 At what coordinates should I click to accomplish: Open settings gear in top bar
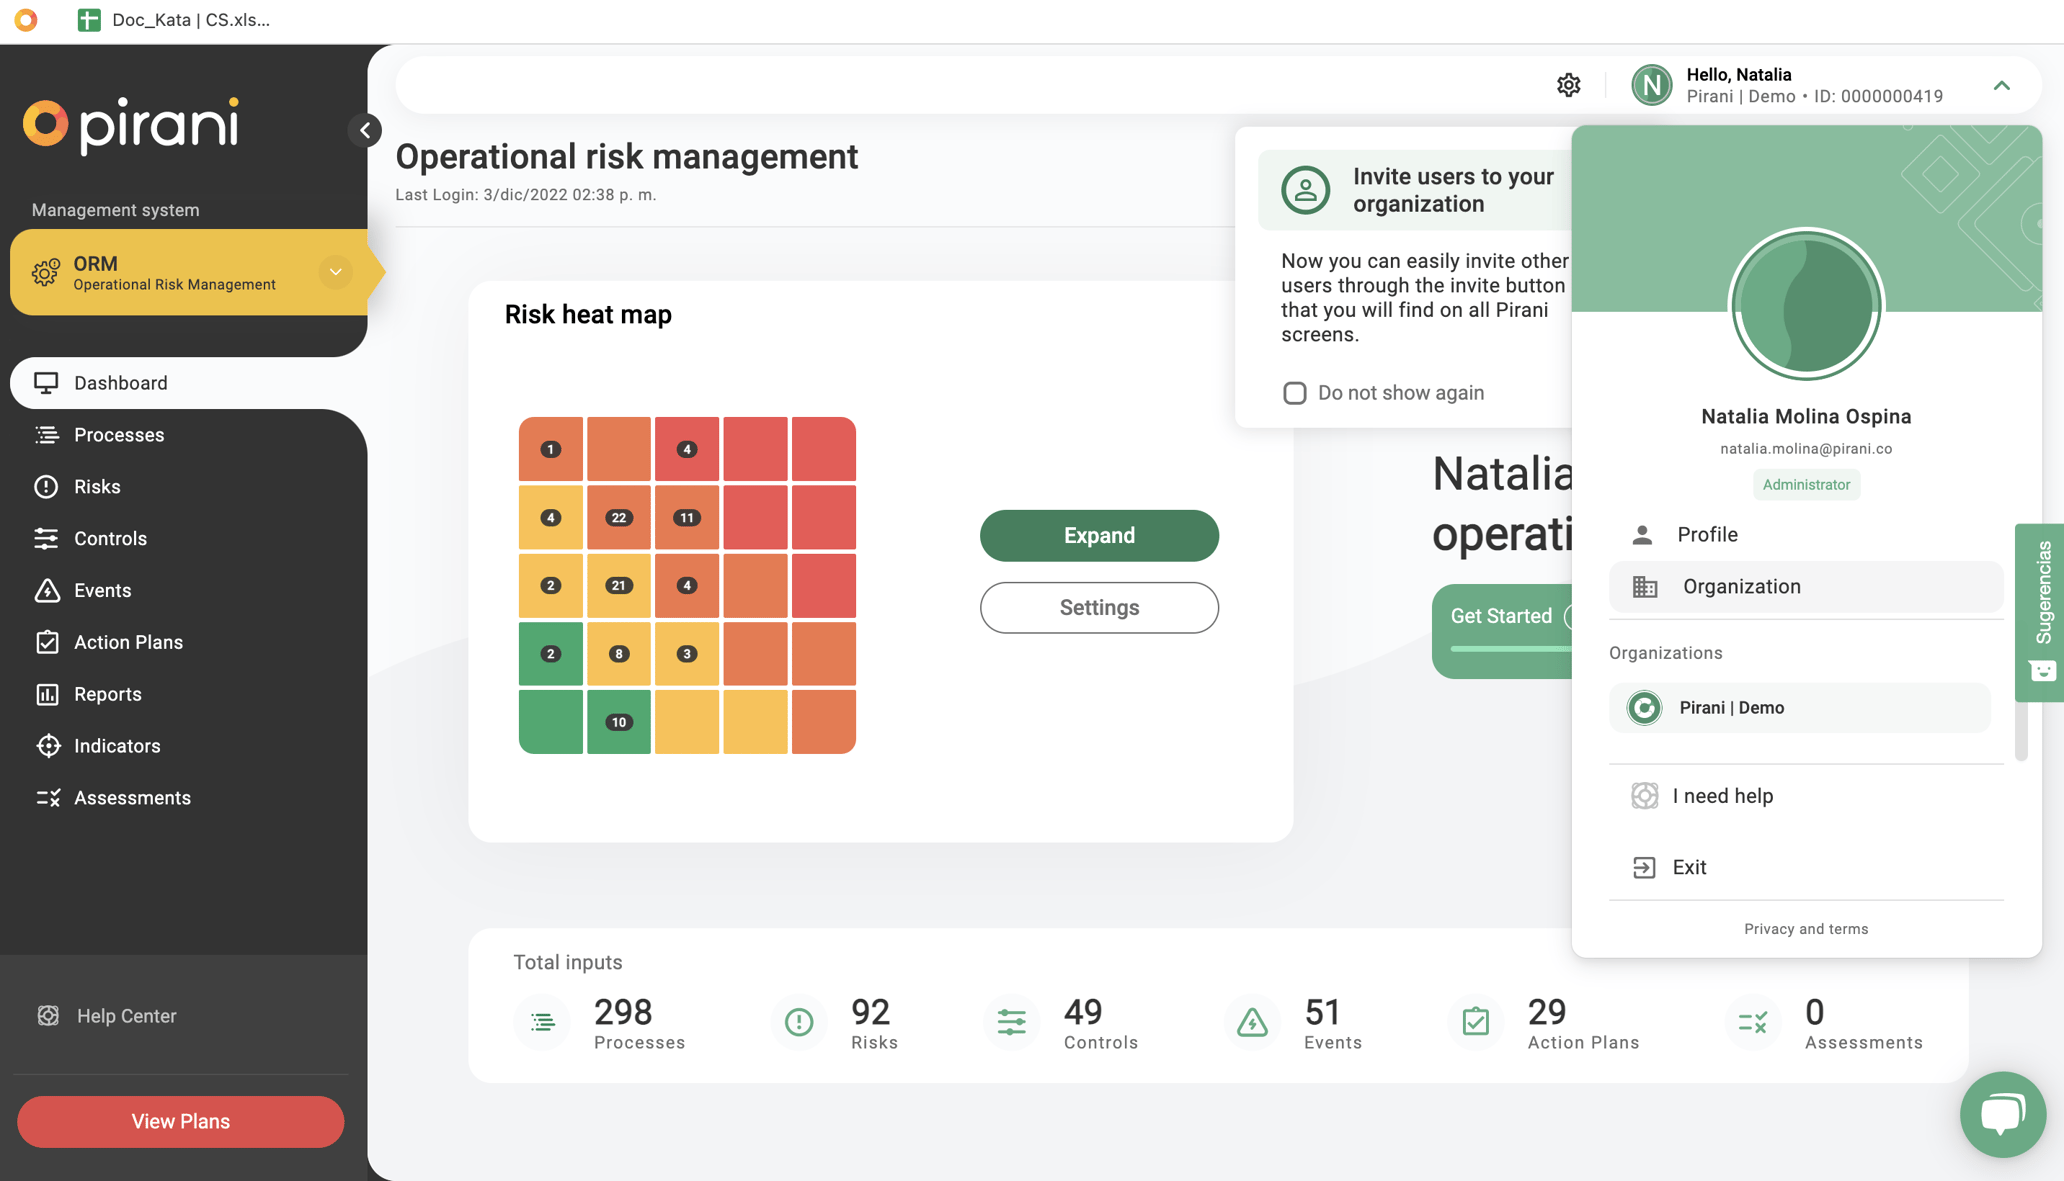point(1568,85)
